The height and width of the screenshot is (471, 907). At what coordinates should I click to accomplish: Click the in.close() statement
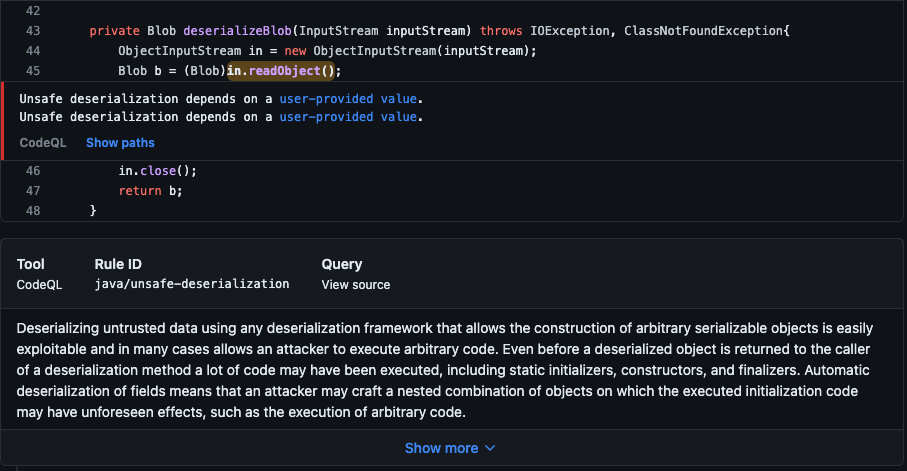pos(158,171)
